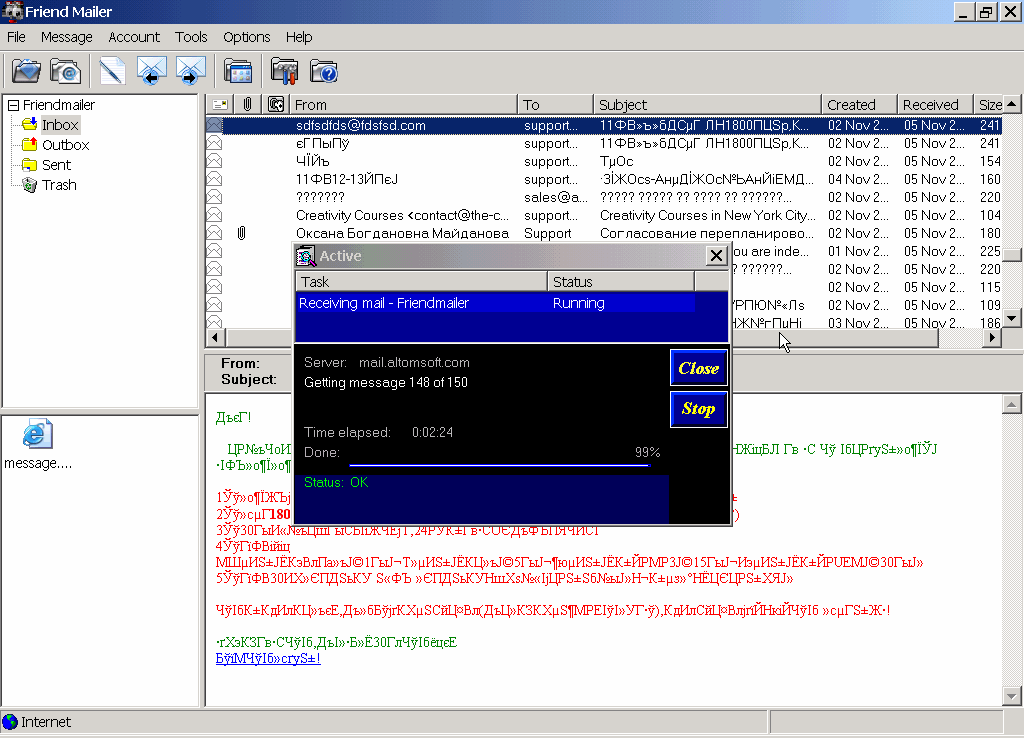Click the compose new message pen icon
The width and height of the screenshot is (1024, 738).
(x=111, y=71)
